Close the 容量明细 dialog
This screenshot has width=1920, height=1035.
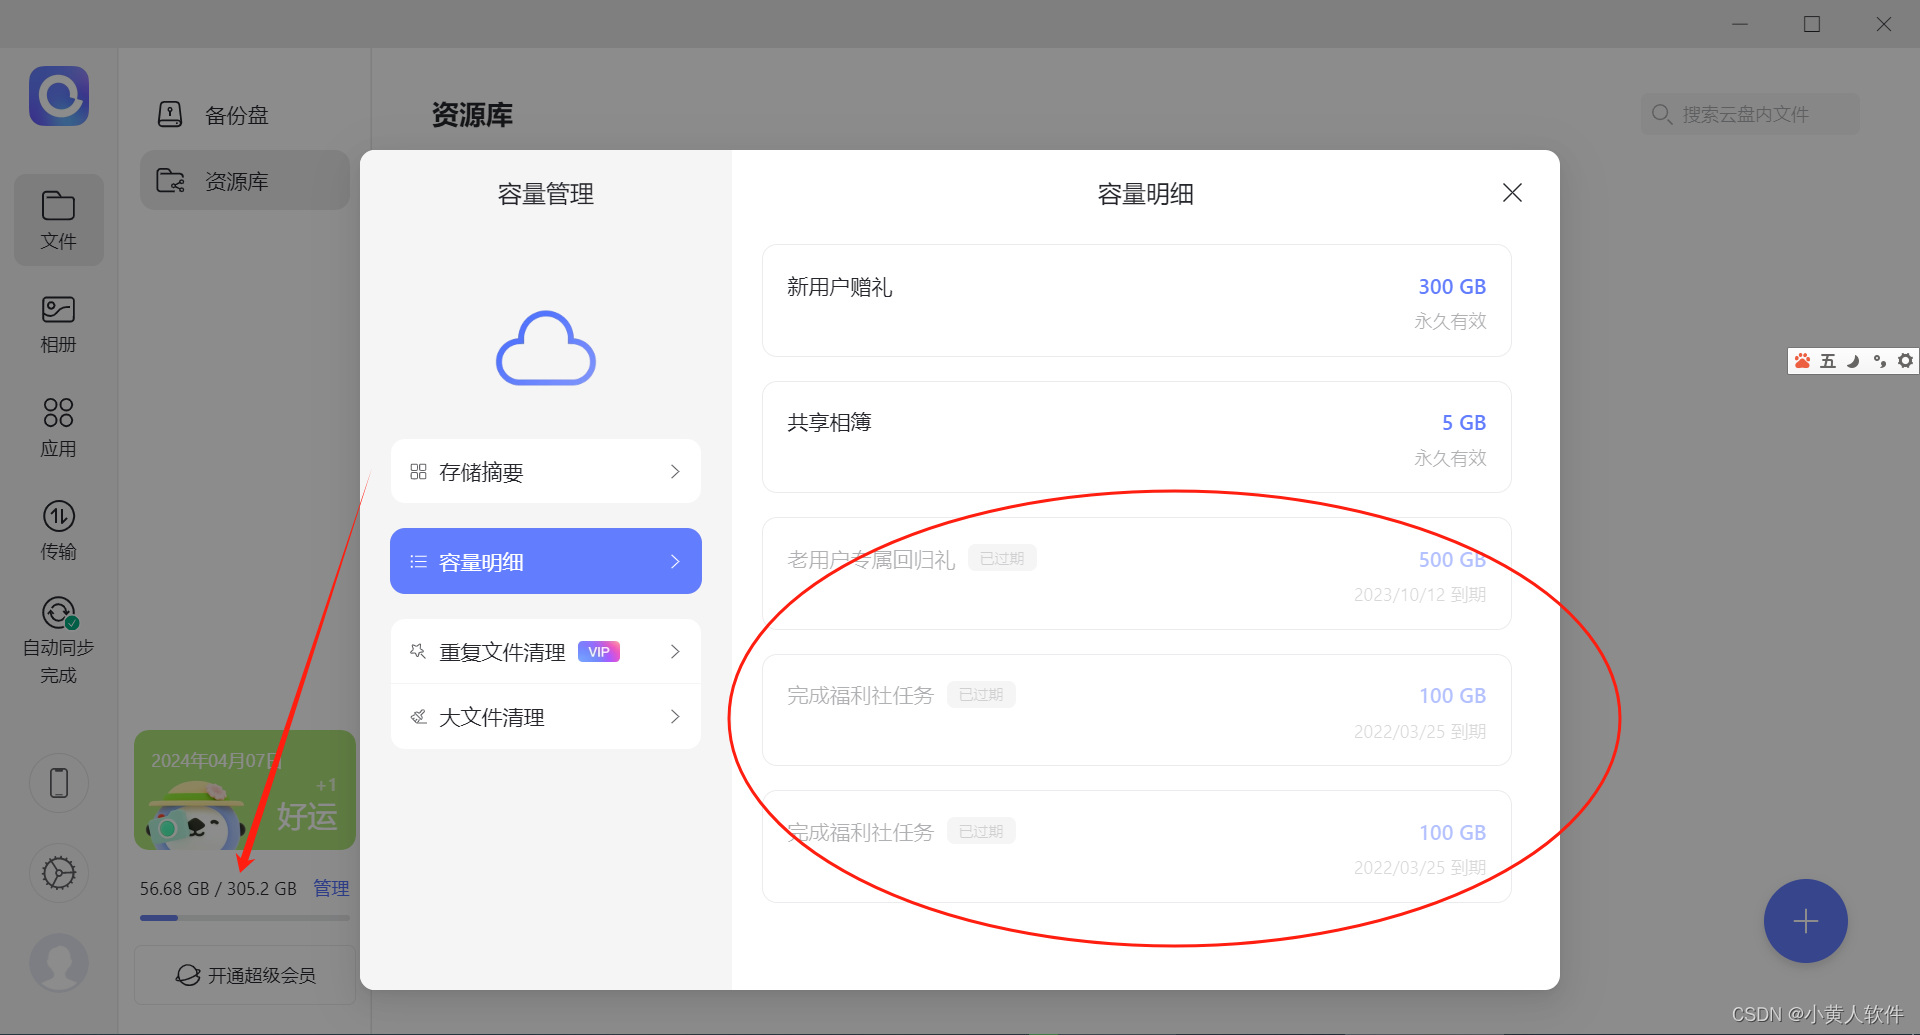(x=1512, y=193)
